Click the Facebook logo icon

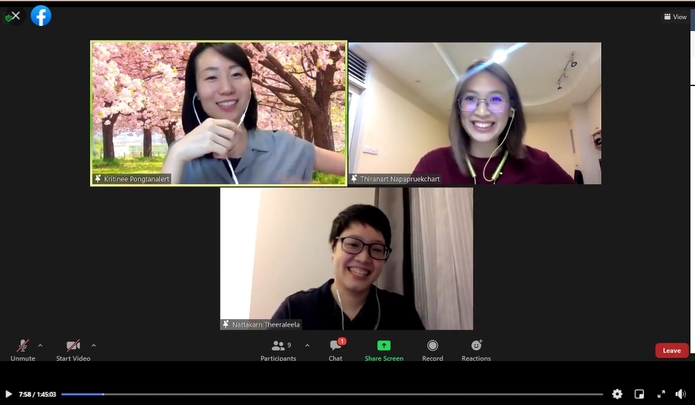pos(41,16)
